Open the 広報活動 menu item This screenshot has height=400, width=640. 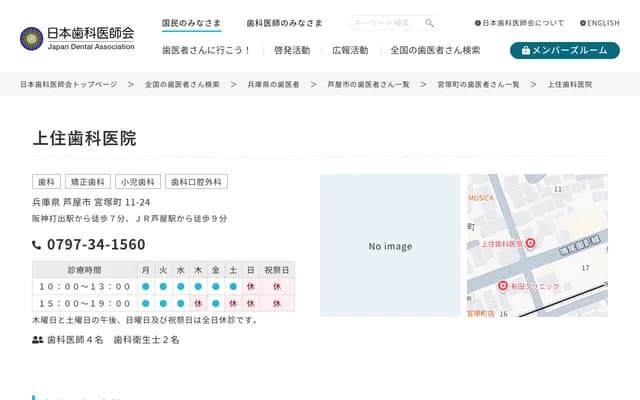pyautogui.click(x=349, y=50)
